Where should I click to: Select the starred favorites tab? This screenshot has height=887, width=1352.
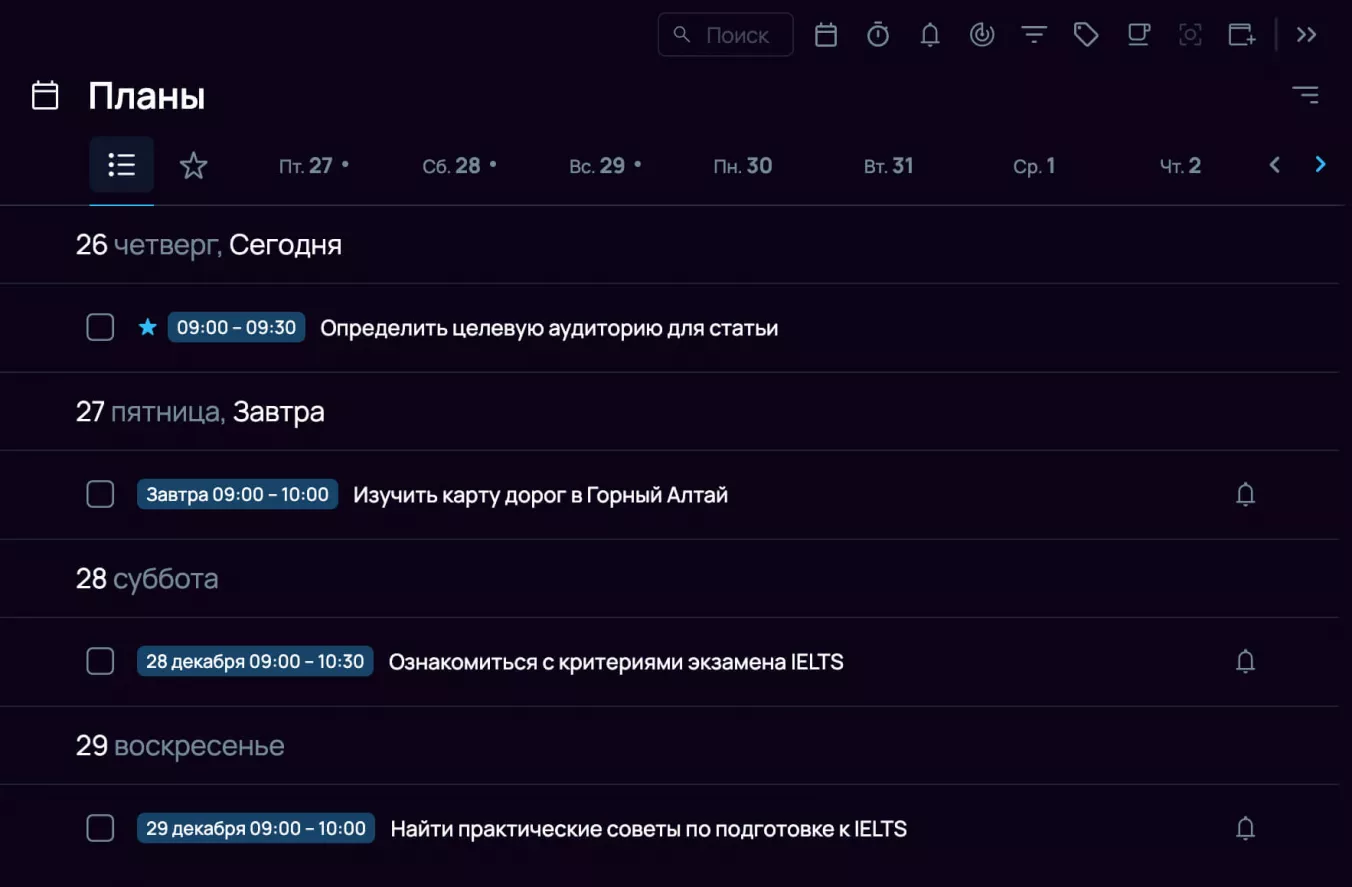pos(193,165)
